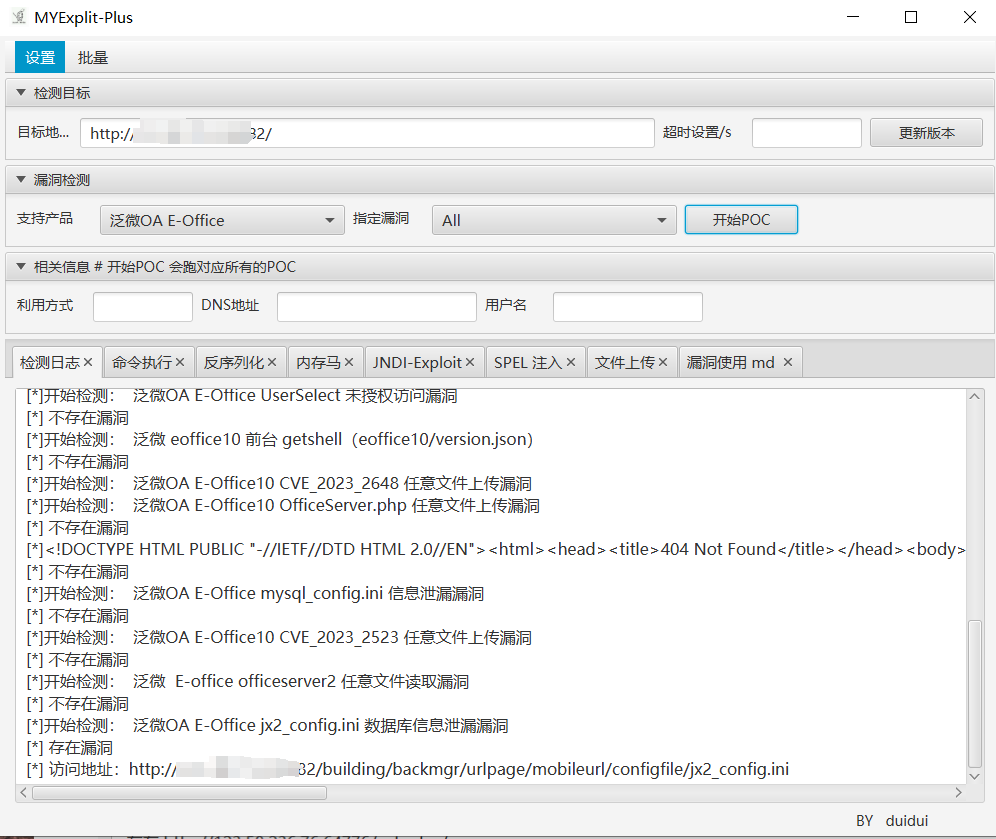The width and height of the screenshot is (996, 839).
Task: Click the log scroll-left arrow
Action: [x=24, y=793]
